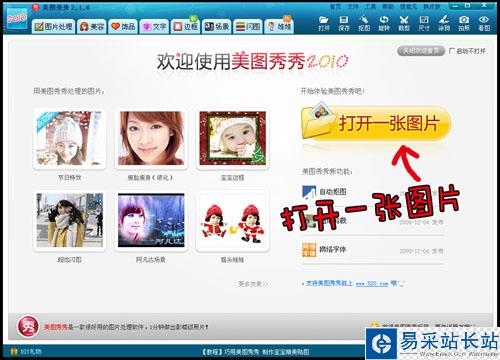This screenshot has height=360, width=500.
Task: Open the 阿凡达场景 sample thumbnail
Action: pyautogui.click(x=151, y=220)
